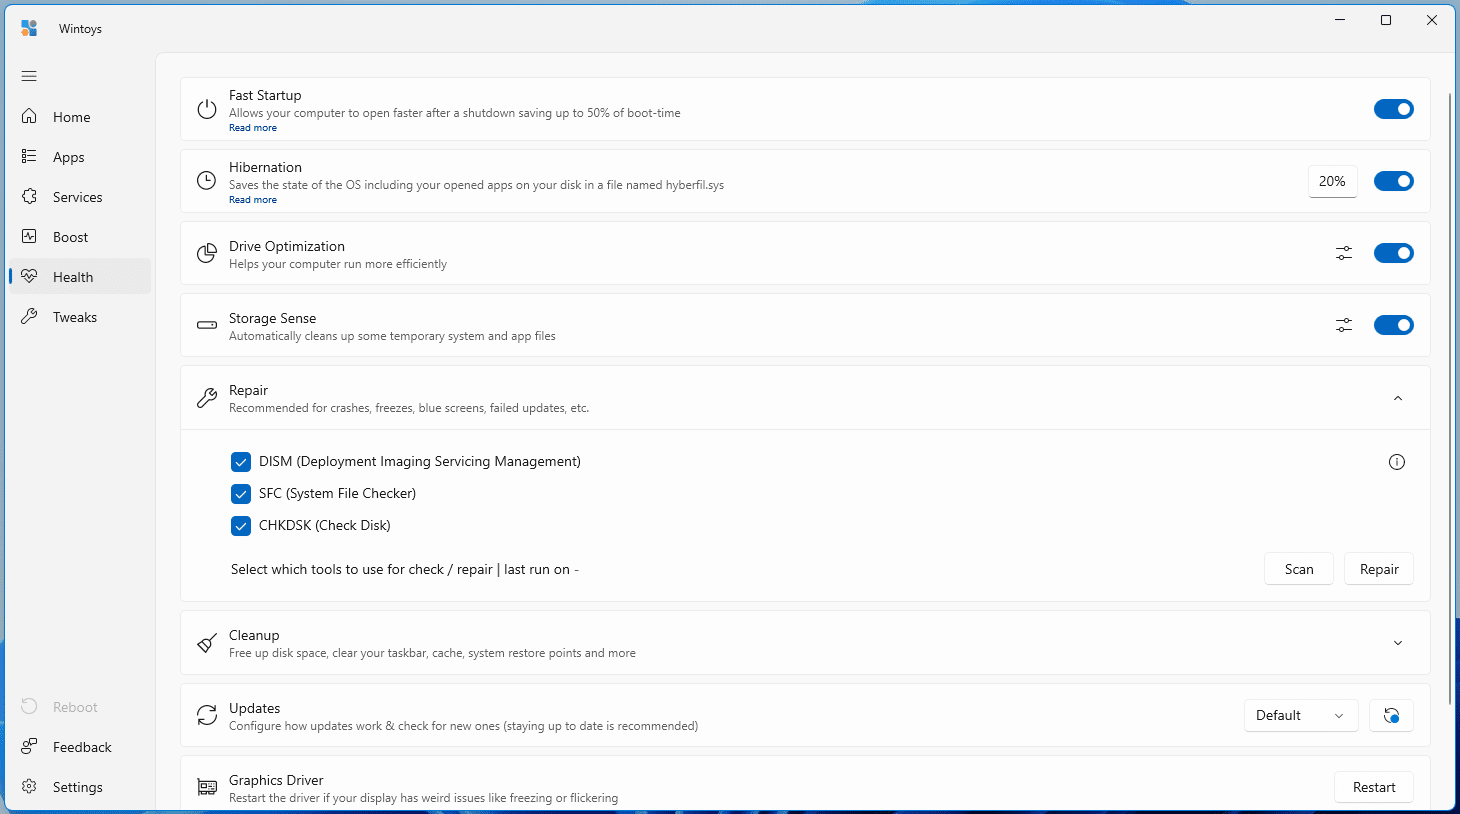Screen dimensions: 1460x814
Task: Open the Settings page
Action: click(80, 787)
